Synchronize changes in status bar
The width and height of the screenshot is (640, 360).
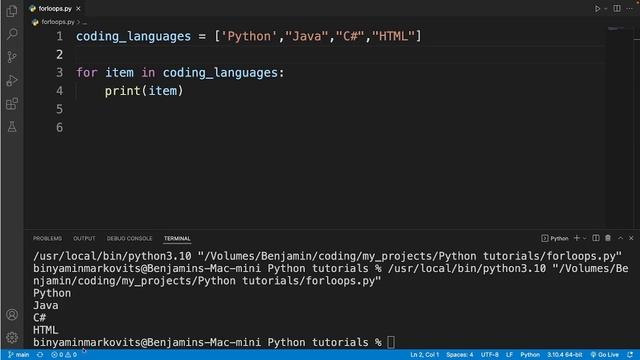coord(40,355)
